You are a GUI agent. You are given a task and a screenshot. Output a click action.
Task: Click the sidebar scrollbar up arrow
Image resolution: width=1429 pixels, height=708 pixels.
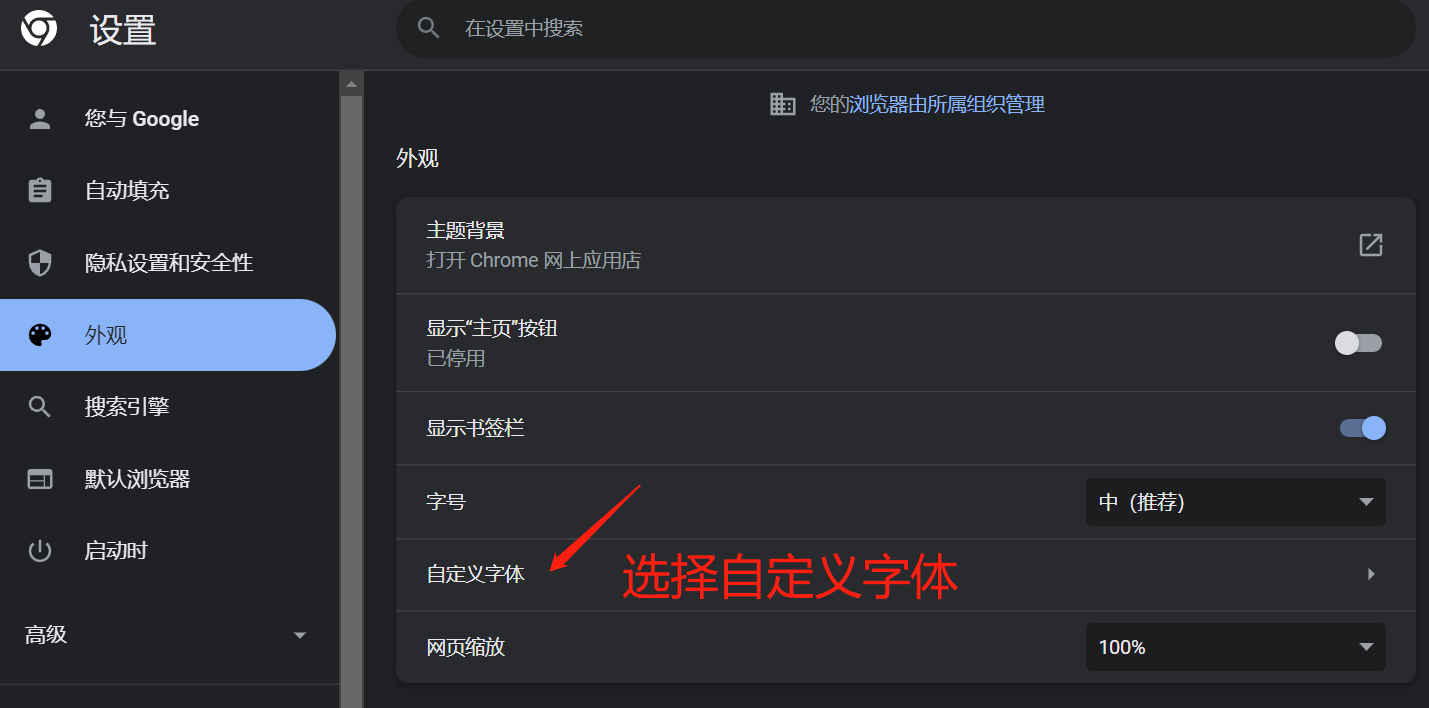[x=351, y=84]
